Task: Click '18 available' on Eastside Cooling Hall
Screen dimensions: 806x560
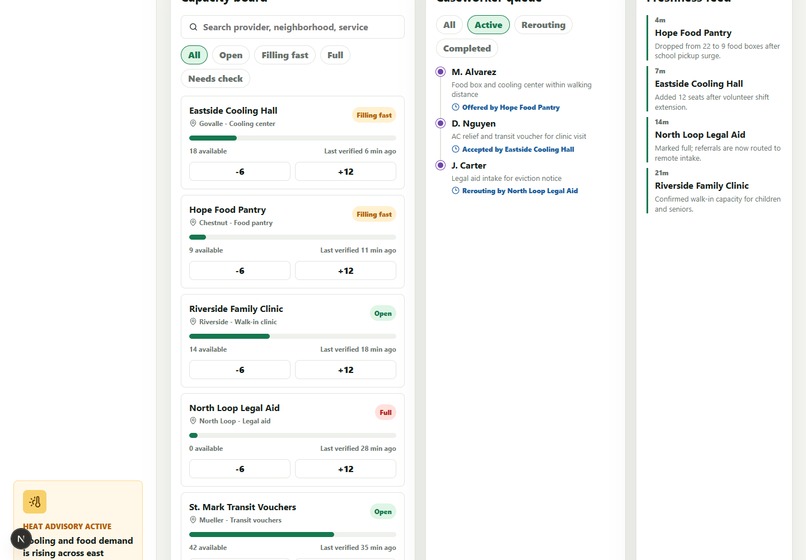Action: coord(208,151)
